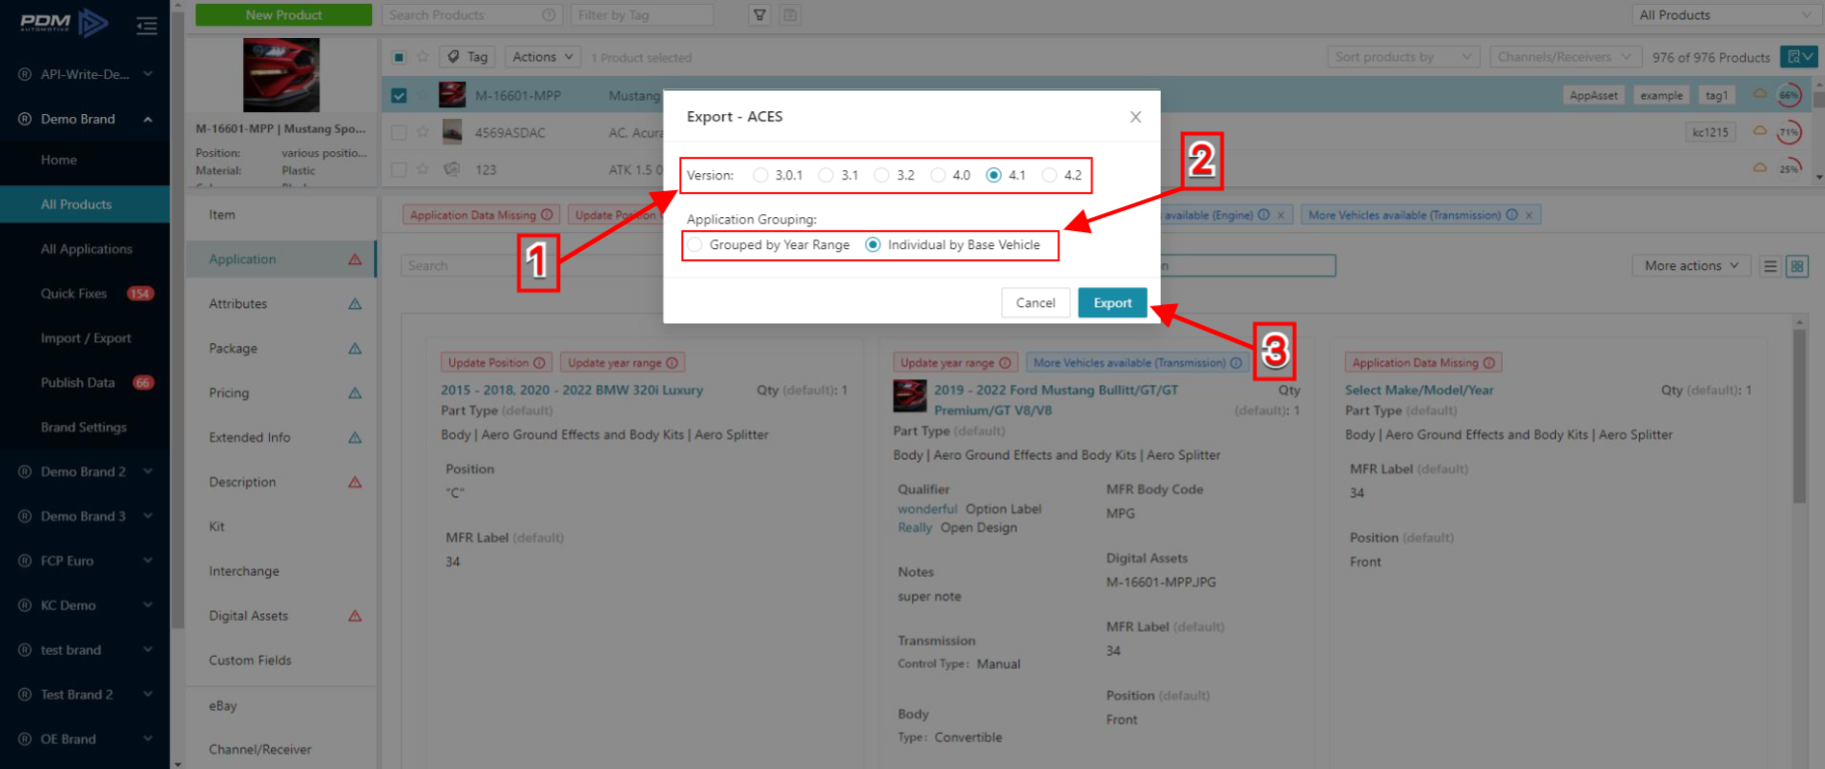Open Brand Settings in the sidebar
1825x769 pixels.
click(84, 427)
